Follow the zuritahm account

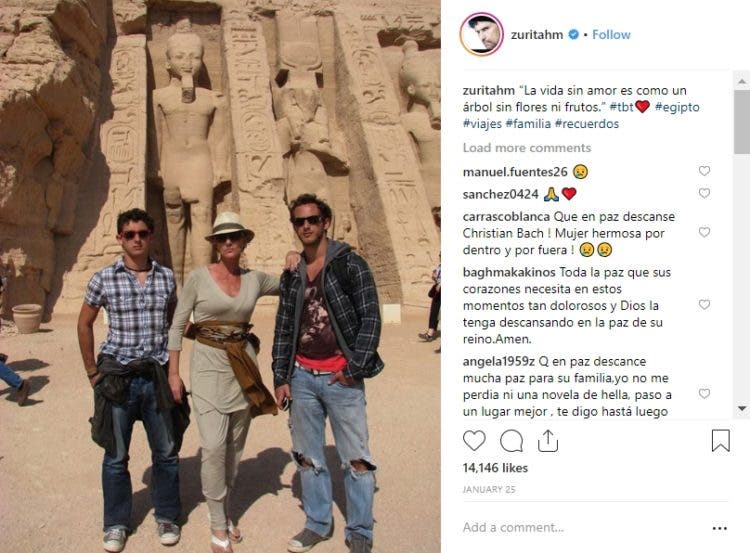click(611, 34)
